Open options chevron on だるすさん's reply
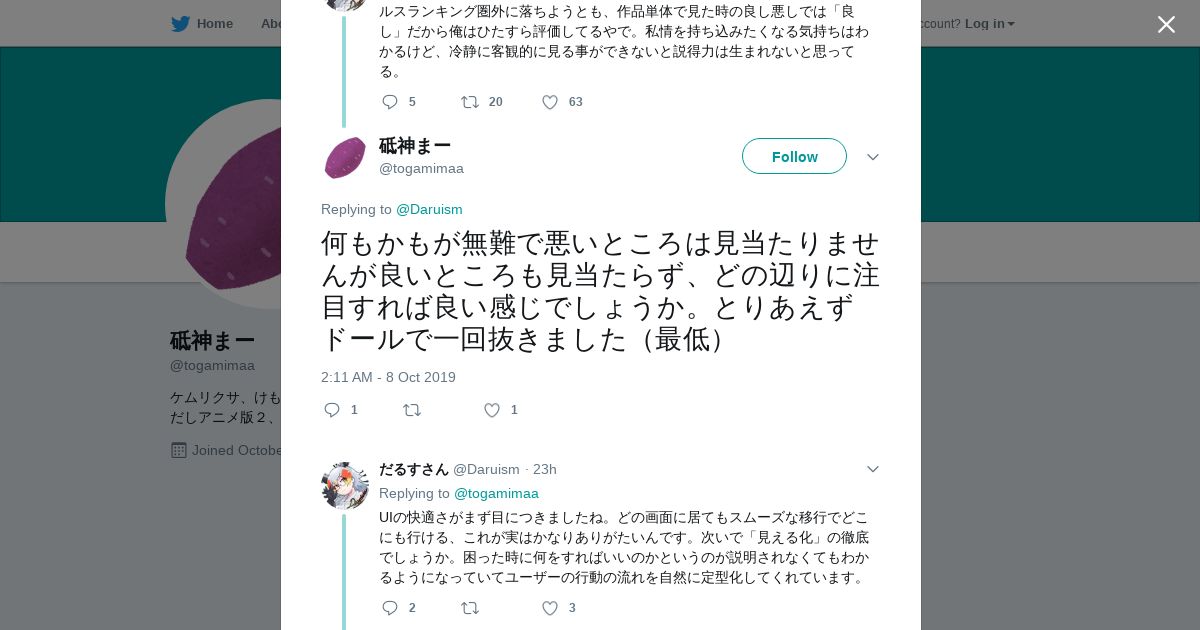Screen dimensions: 1200x630 [873, 469]
